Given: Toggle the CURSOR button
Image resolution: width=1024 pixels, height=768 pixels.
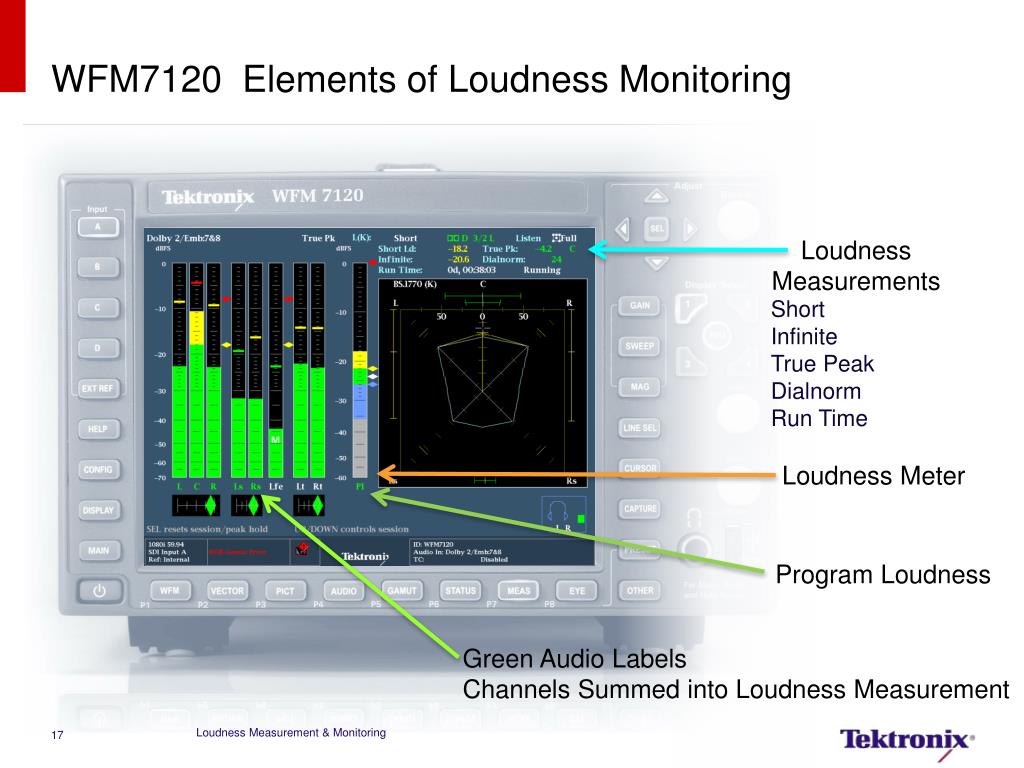Looking at the screenshot, I should 639,468.
